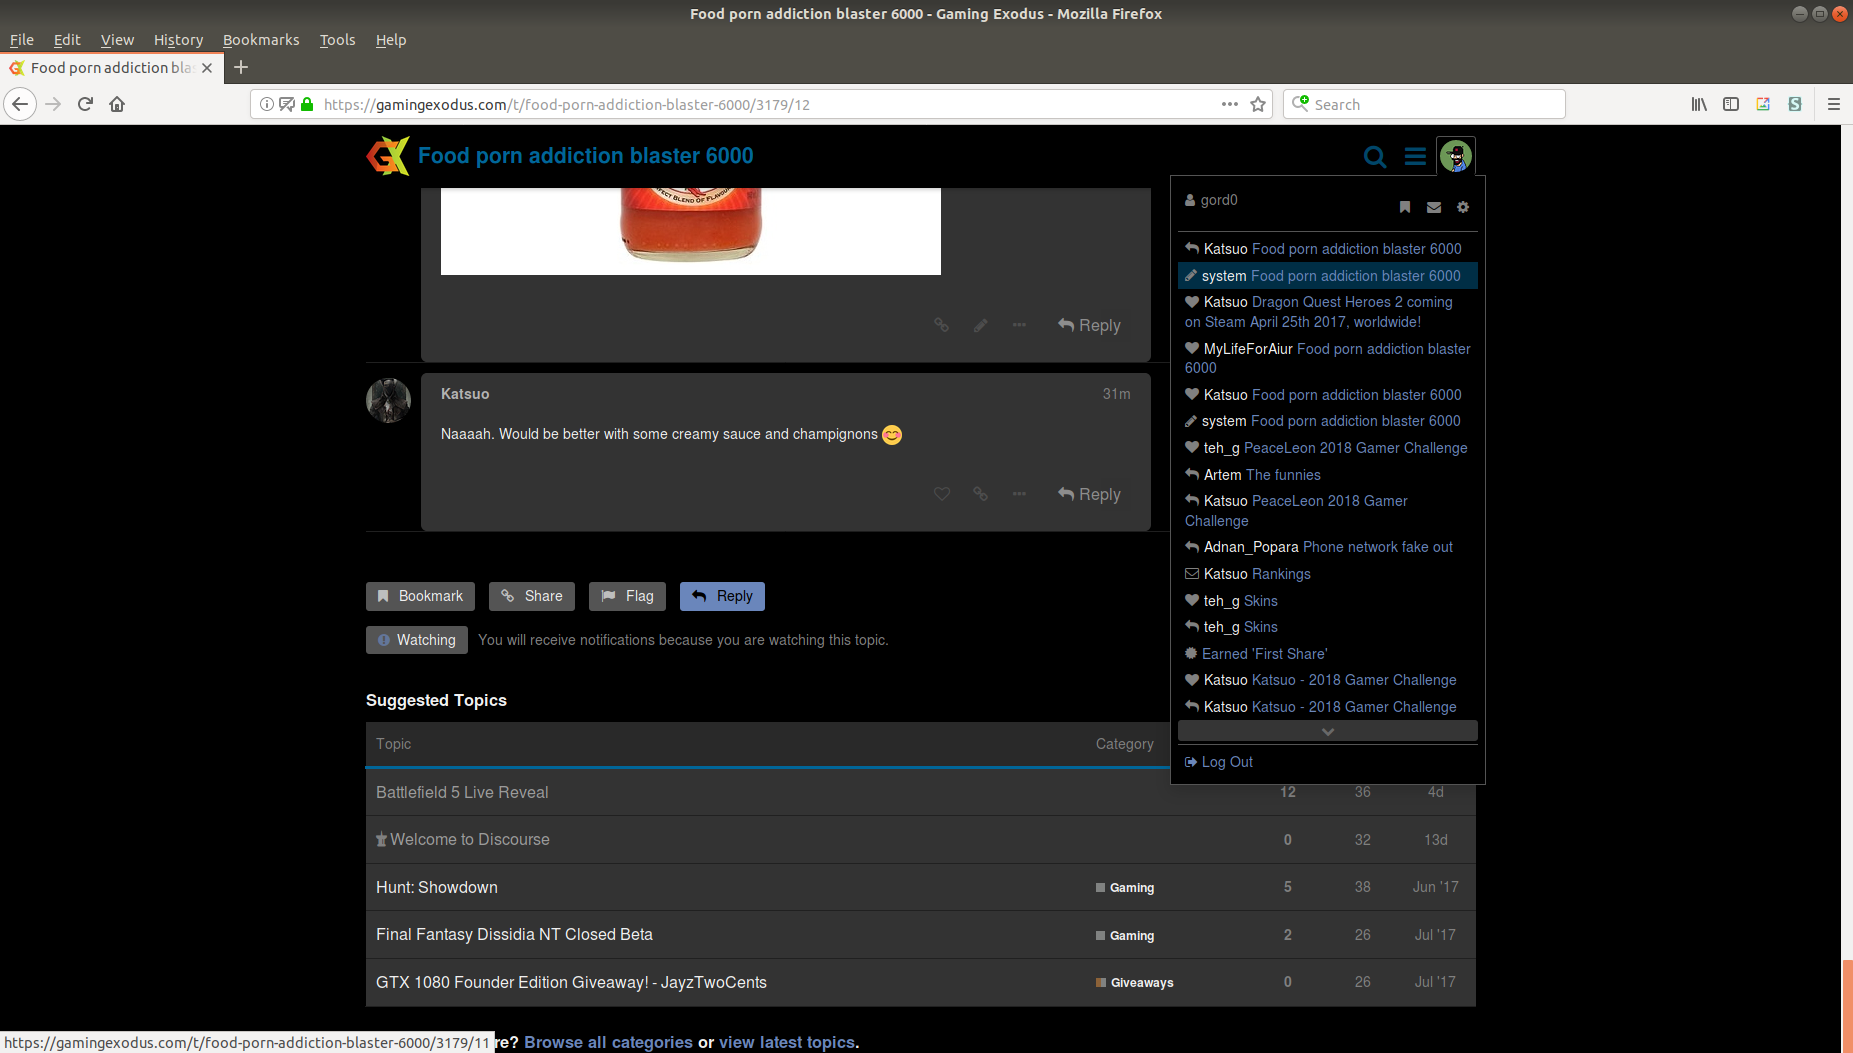Expand more notifications chevron

click(x=1328, y=732)
